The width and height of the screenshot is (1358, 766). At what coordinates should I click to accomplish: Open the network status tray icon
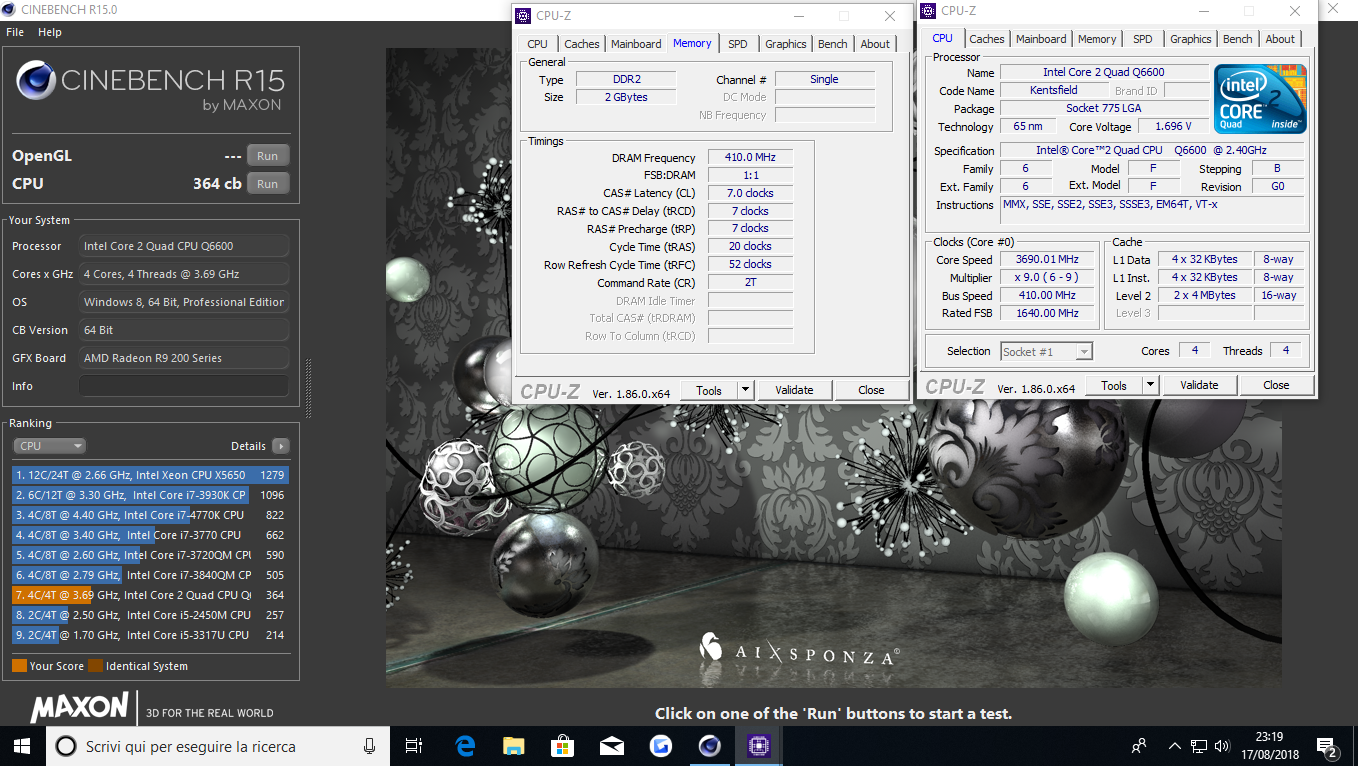click(1199, 746)
